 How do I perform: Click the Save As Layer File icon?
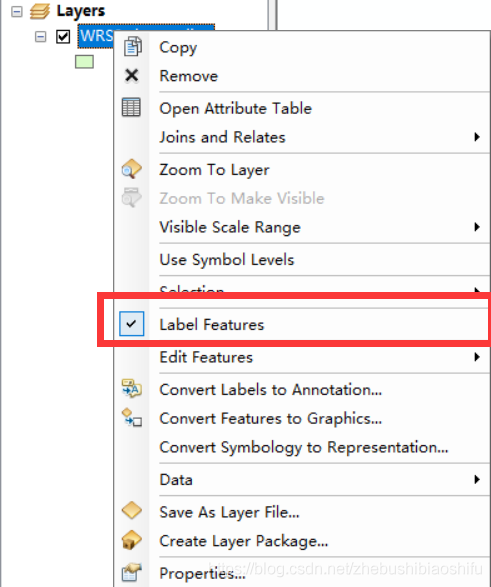[131, 511]
